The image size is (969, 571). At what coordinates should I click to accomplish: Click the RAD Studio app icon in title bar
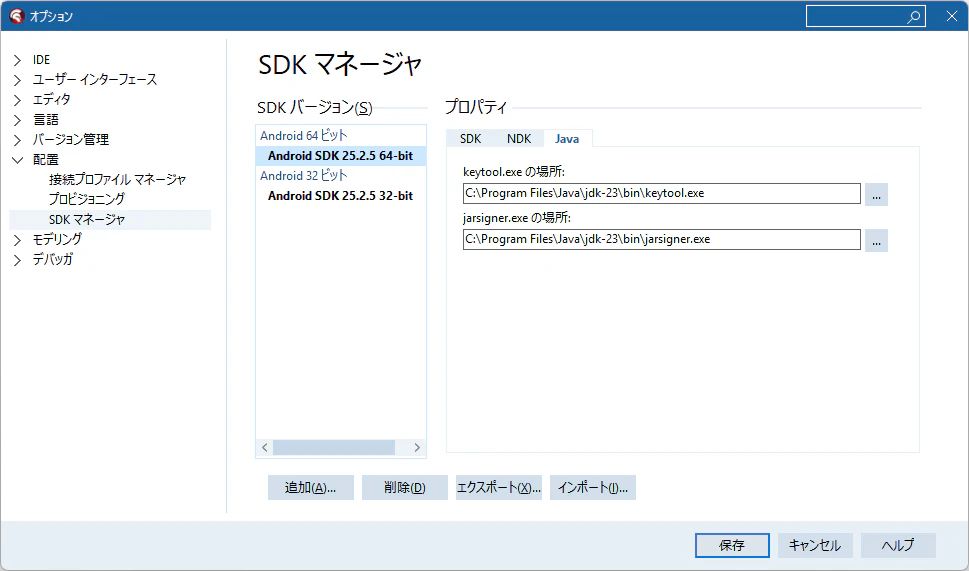point(17,16)
